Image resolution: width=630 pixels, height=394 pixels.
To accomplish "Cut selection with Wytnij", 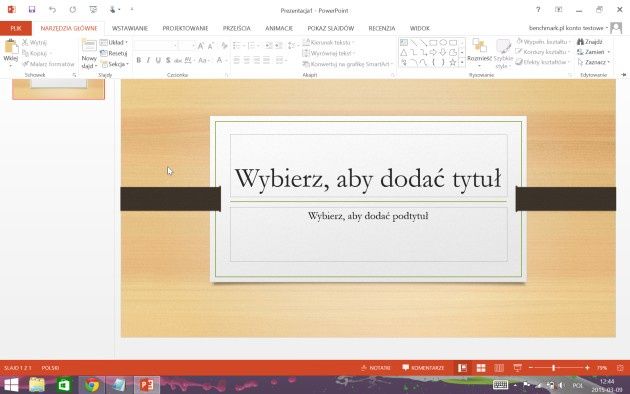I will click(x=35, y=42).
